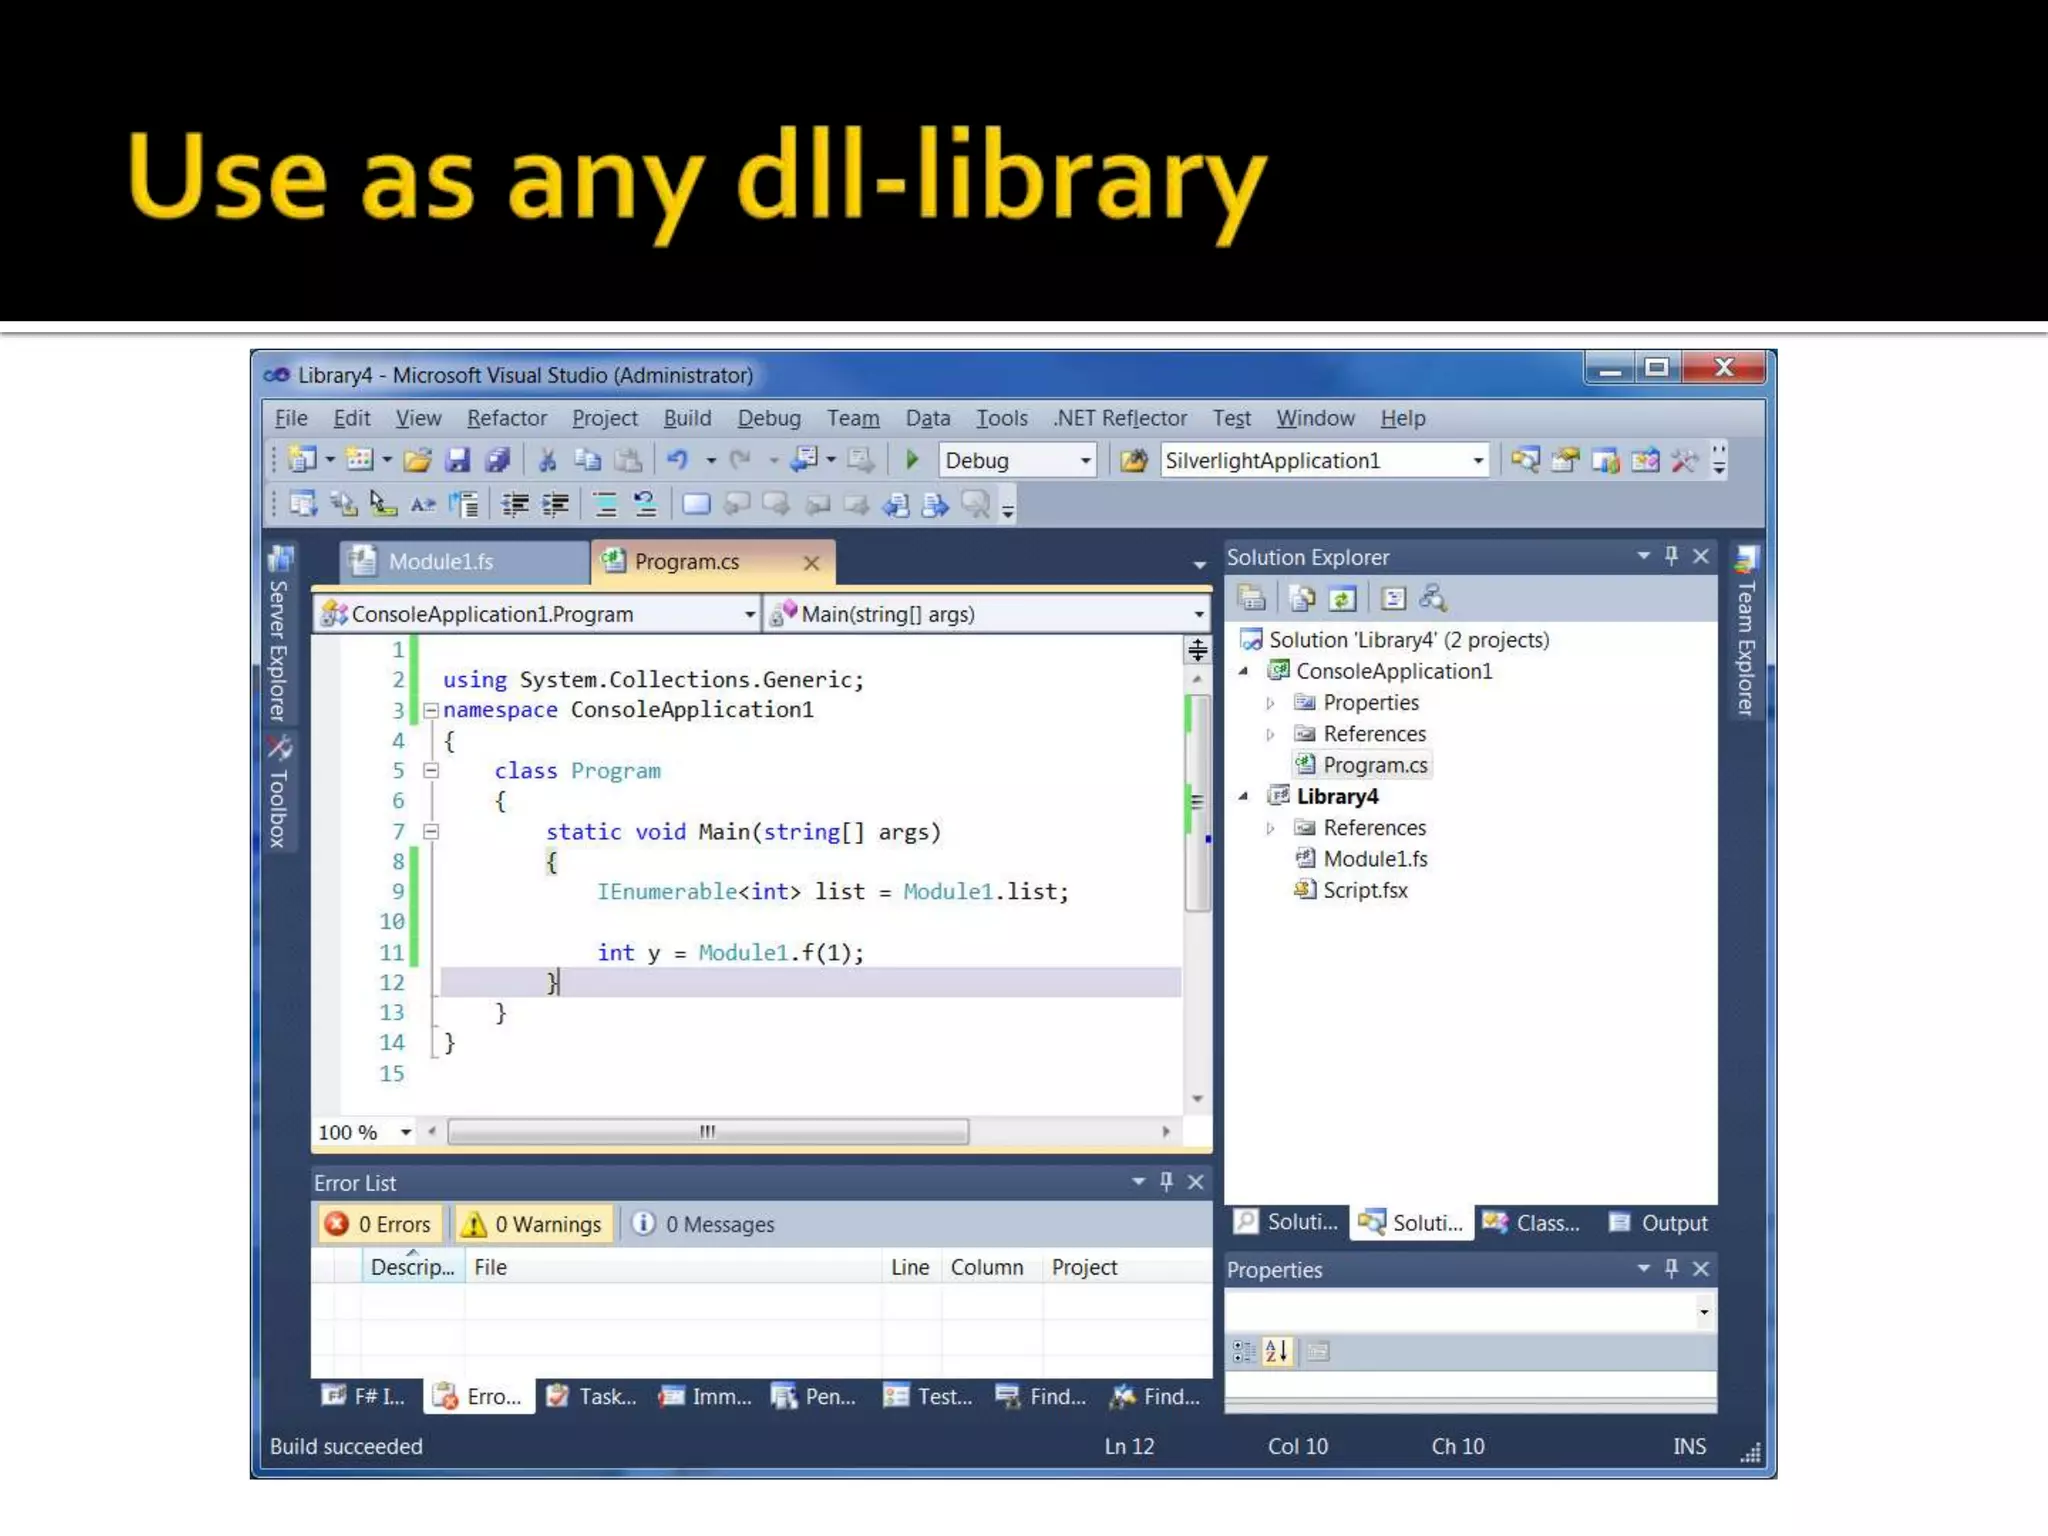Open the Team Explorer side tab
Viewport: 2048px width, 1536px height.
[x=1746, y=632]
